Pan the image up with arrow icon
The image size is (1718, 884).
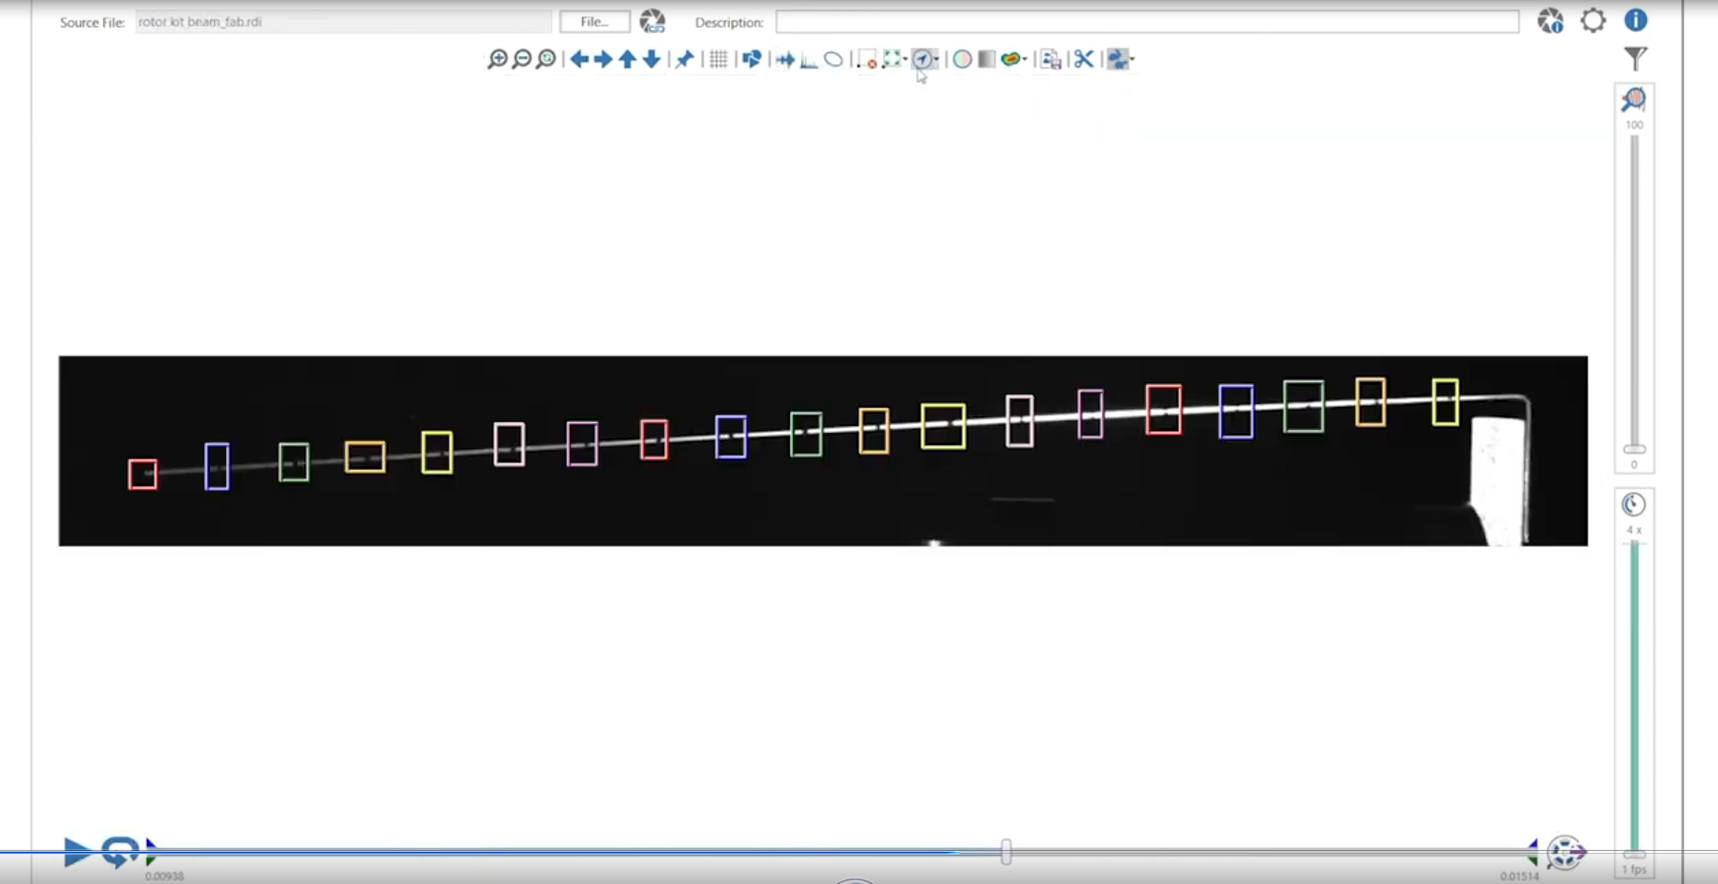[628, 59]
